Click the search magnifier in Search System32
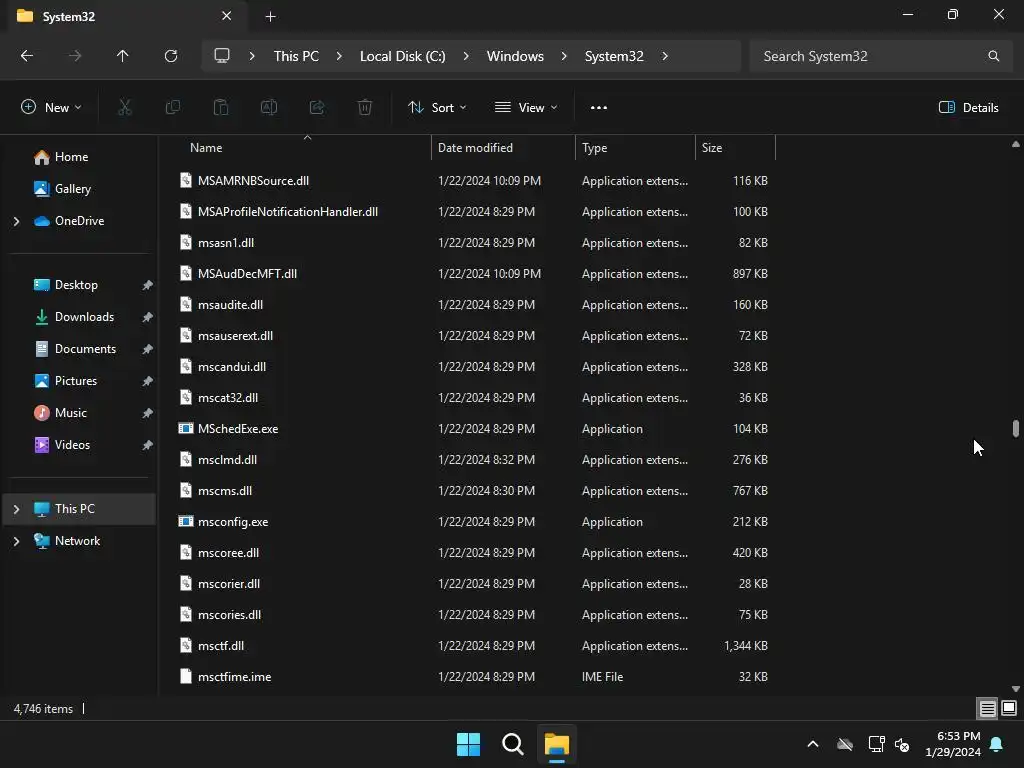 click(x=993, y=56)
